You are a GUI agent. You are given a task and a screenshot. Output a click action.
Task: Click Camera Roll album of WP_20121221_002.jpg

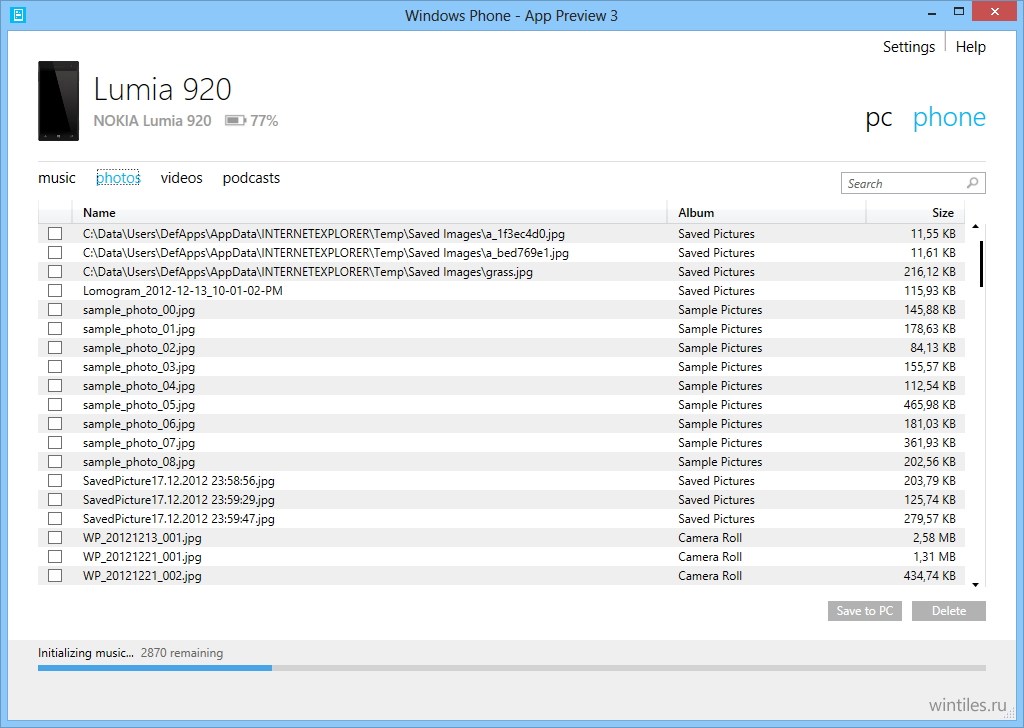[710, 575]
